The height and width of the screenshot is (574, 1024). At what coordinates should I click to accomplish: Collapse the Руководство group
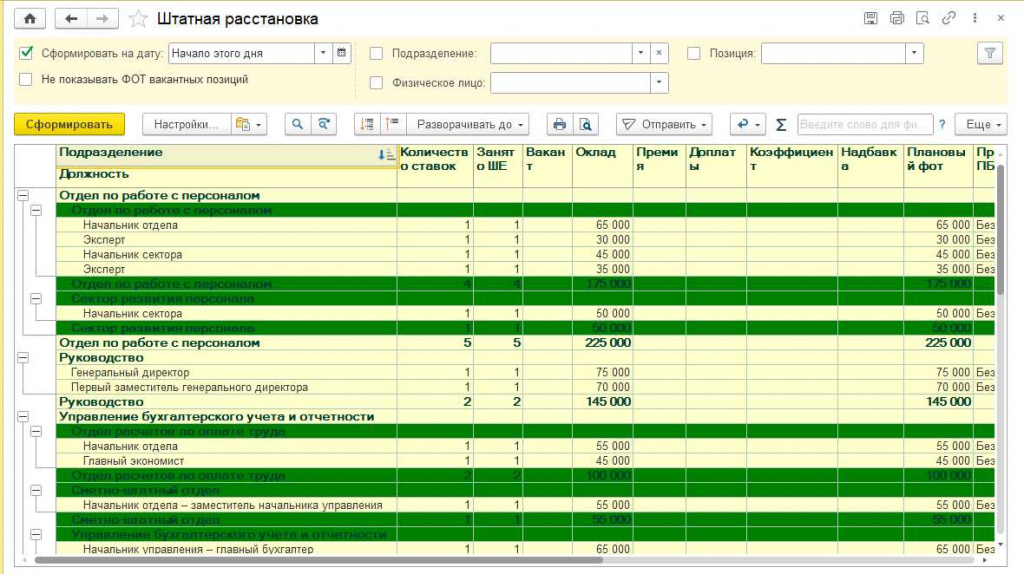pyautogui.click(x=23, y=357)
